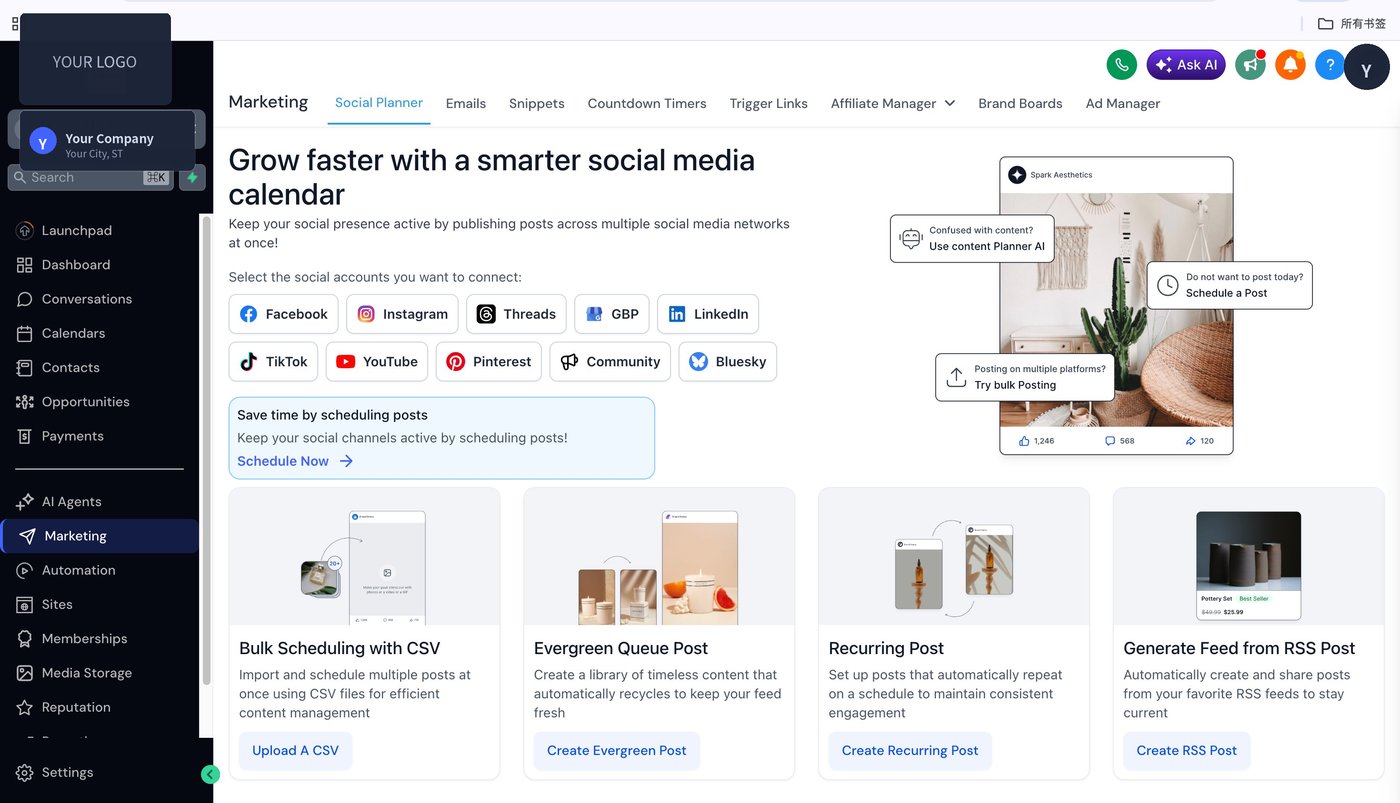
Task: Connect a TikTok account
Action: click(274, 362)
